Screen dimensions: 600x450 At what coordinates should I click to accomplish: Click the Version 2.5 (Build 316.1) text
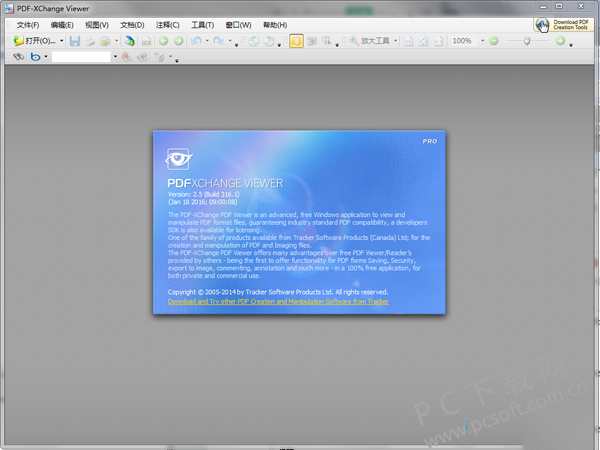[x=204, y=194]
